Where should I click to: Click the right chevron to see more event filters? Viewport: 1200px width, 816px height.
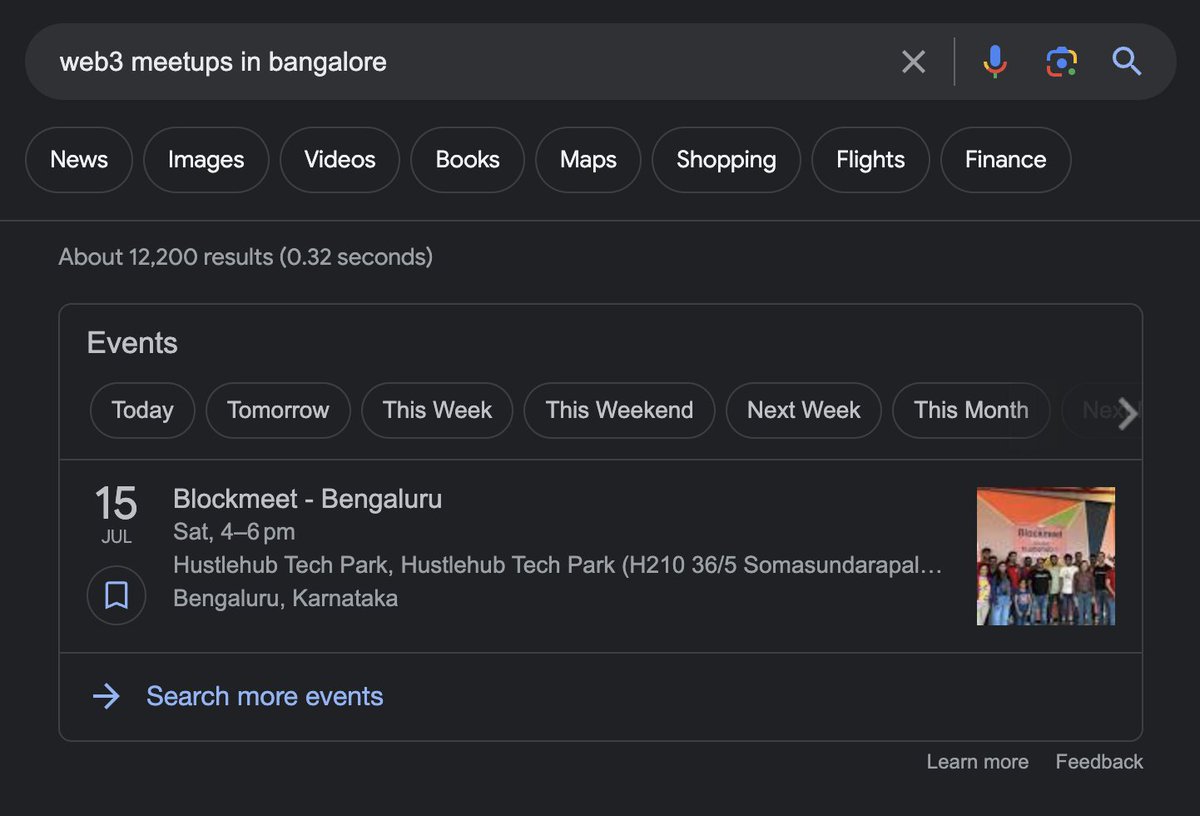click(x=1128, y=413)
